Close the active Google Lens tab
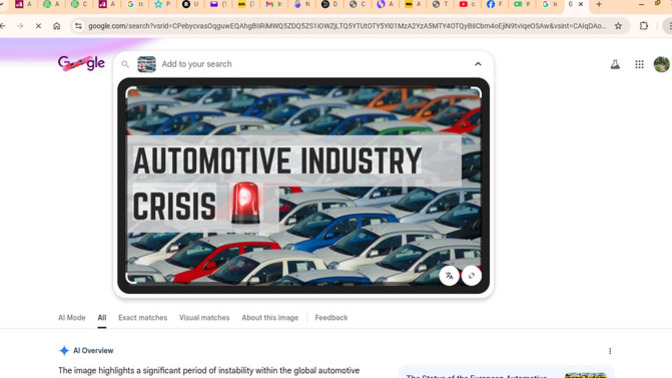 tap(581, 4)
